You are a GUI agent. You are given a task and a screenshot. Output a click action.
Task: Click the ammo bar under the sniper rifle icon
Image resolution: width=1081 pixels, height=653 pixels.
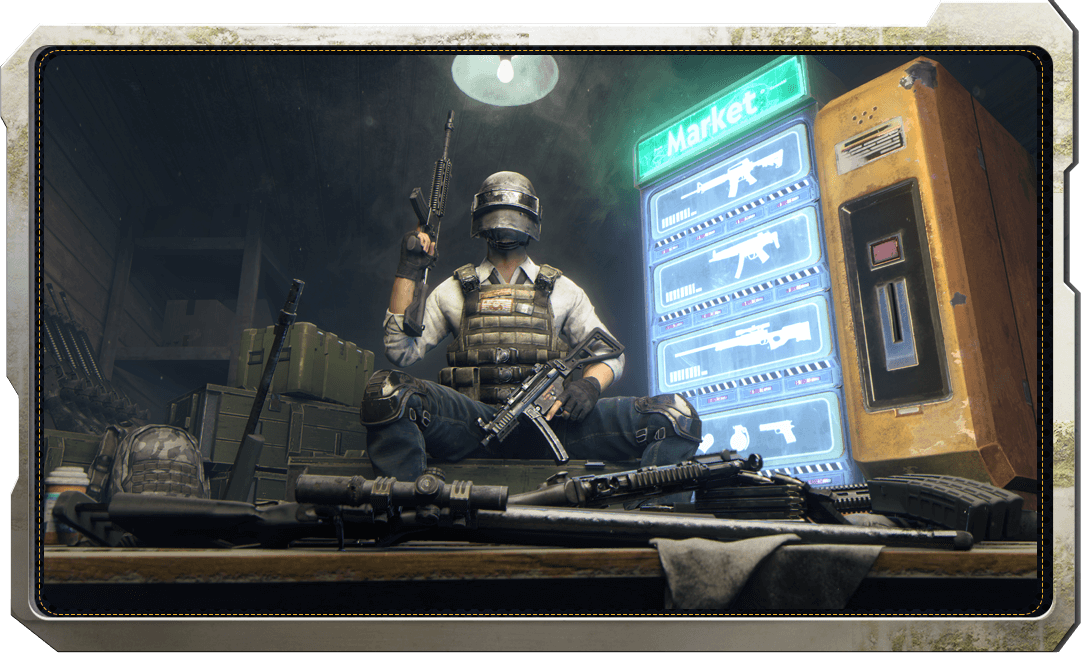[686, 378]
